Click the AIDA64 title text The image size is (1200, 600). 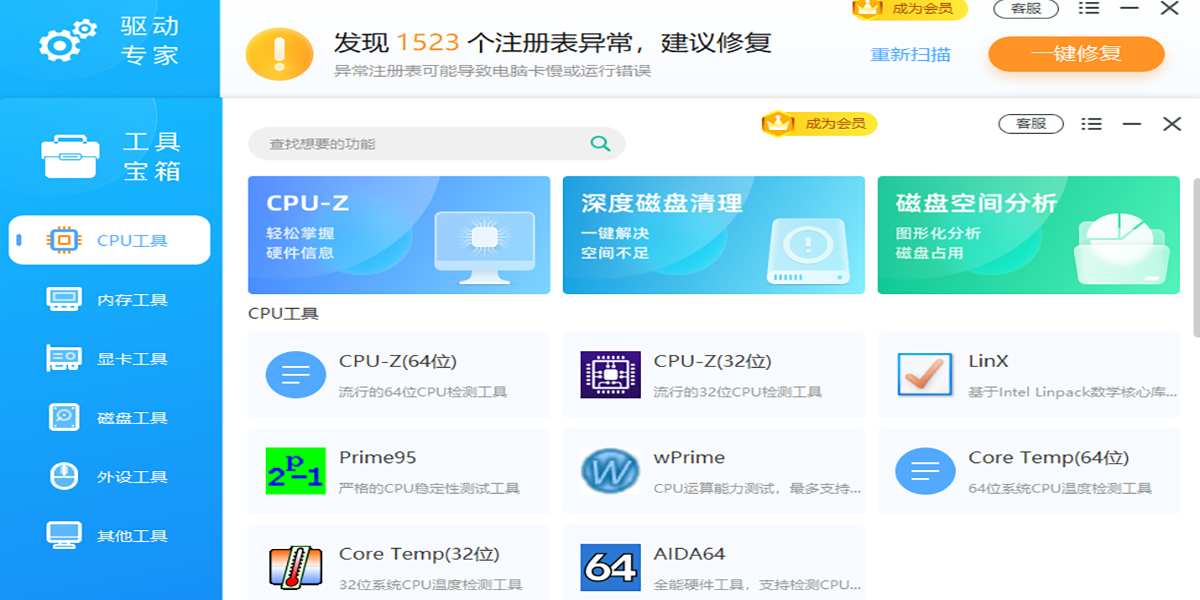[689, 554]
